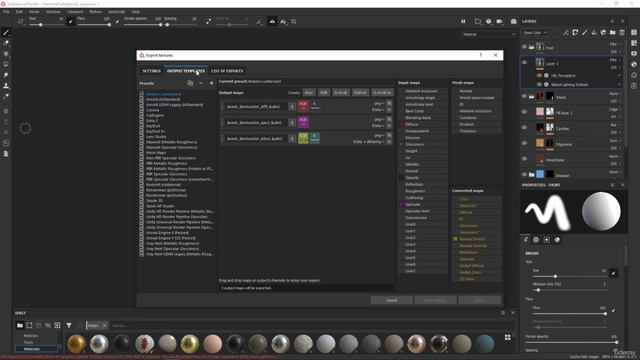Hide the Edgewear layer
The width and height of the screenshot is (640, 360).
point(524,143)
